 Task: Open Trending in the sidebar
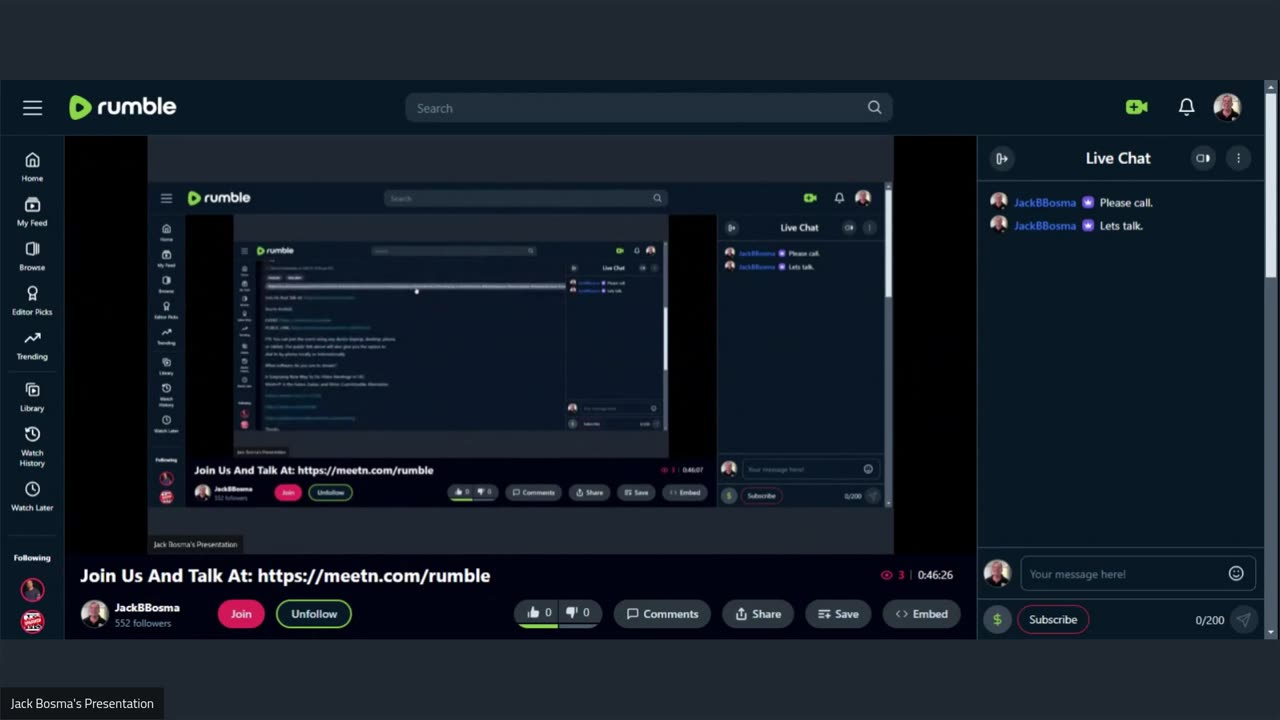tap(32, 345)
